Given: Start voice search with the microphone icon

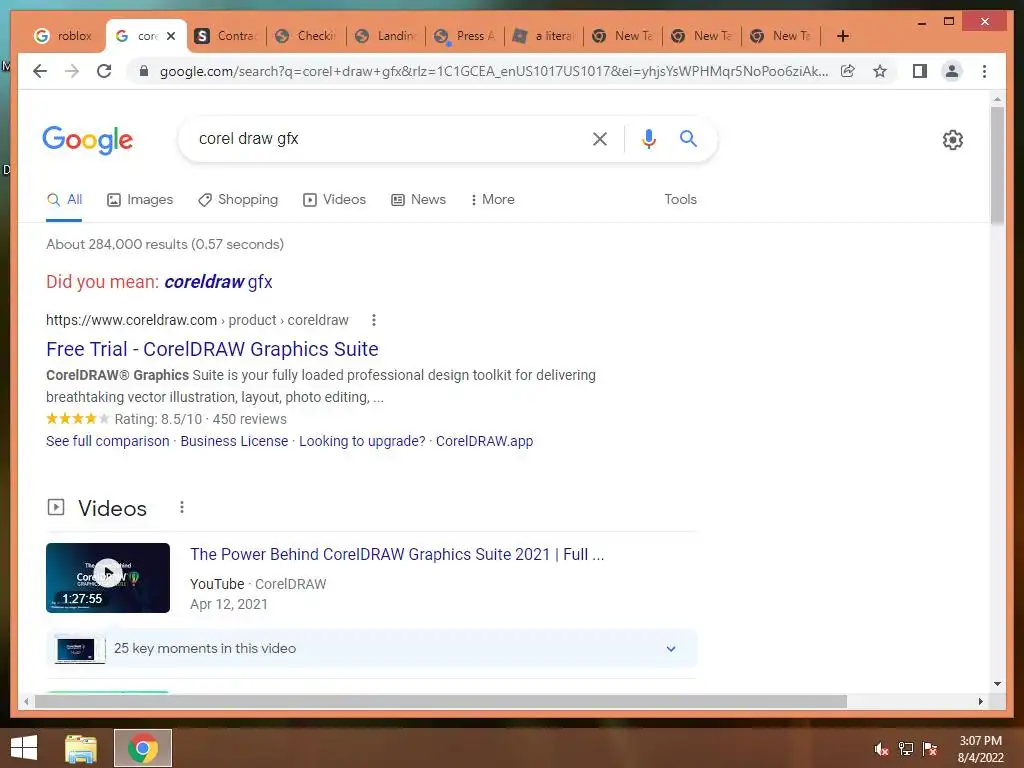Looking at the screenshot, I should coord(648,138).
